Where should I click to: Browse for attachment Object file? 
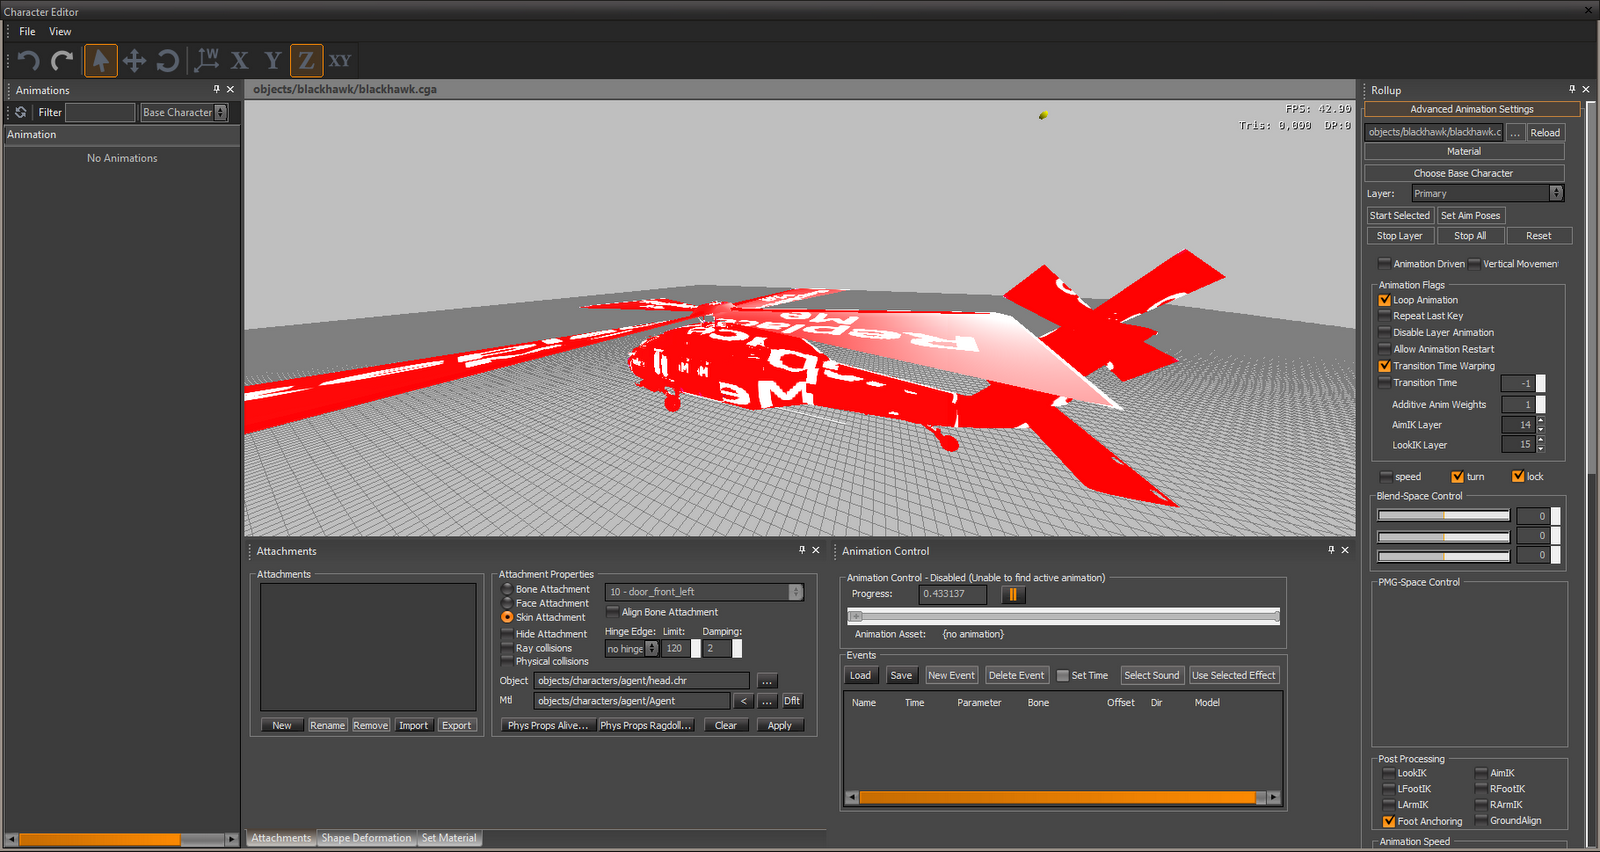pyautogui.click(x=767, y=681)
